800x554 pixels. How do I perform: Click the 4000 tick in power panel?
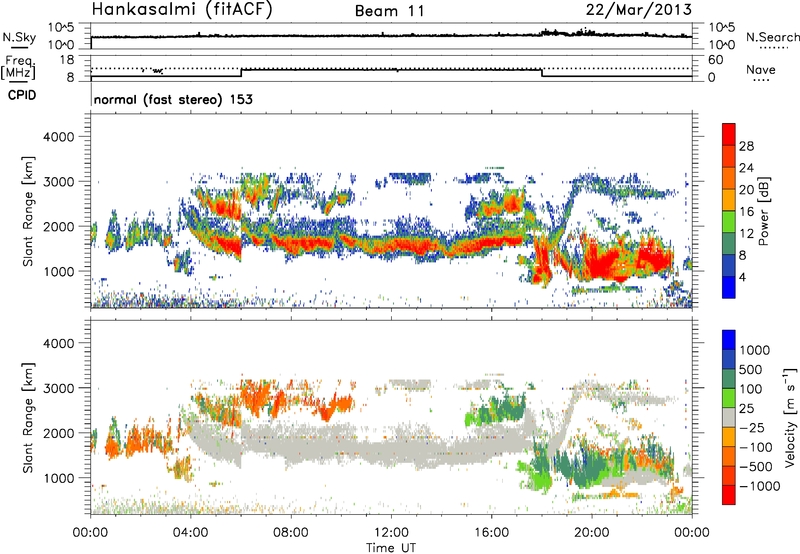59,137
